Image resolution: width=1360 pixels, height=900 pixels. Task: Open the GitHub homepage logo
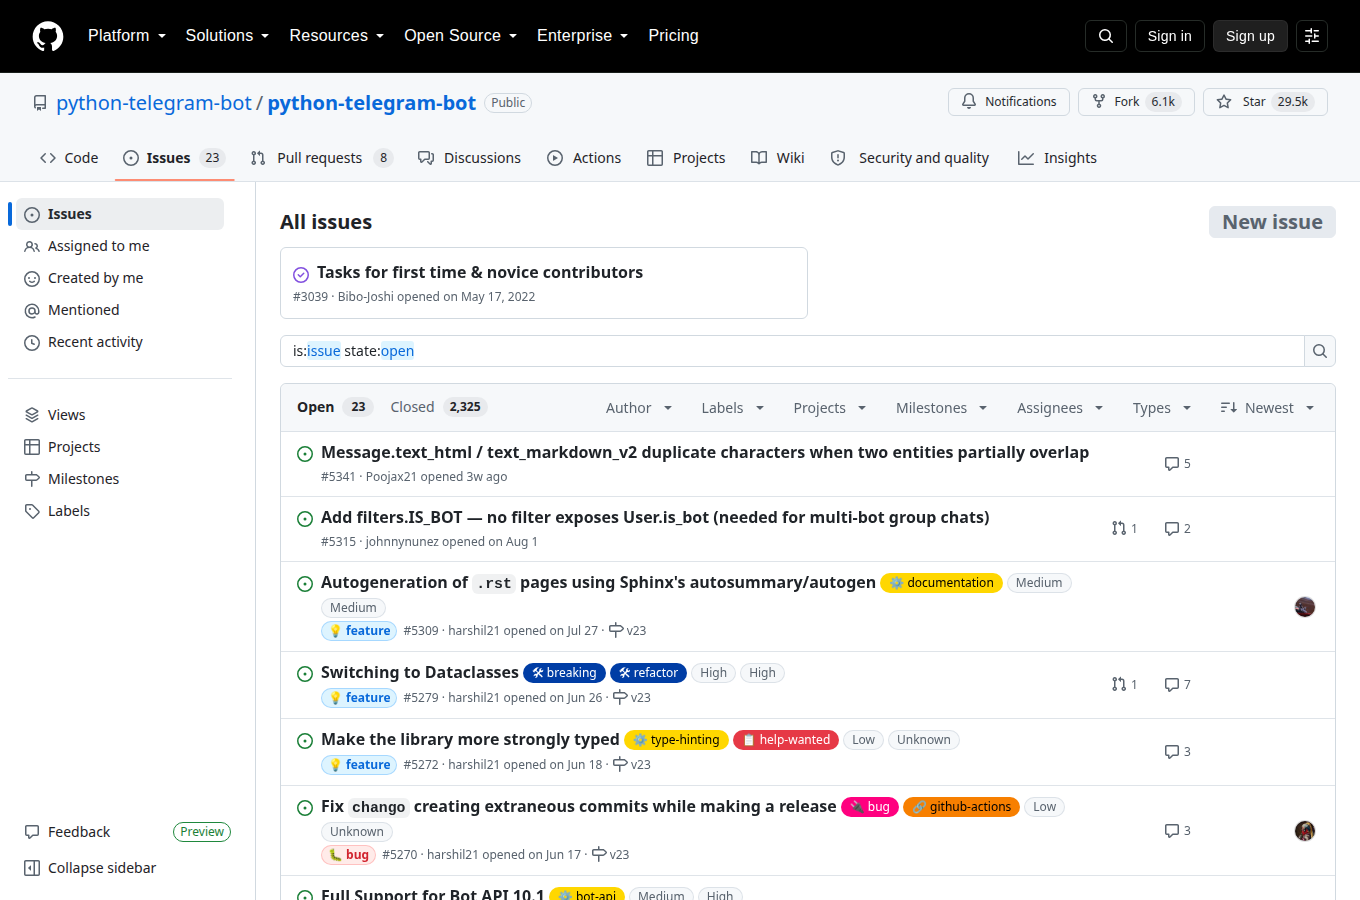[x=48, y=36]
